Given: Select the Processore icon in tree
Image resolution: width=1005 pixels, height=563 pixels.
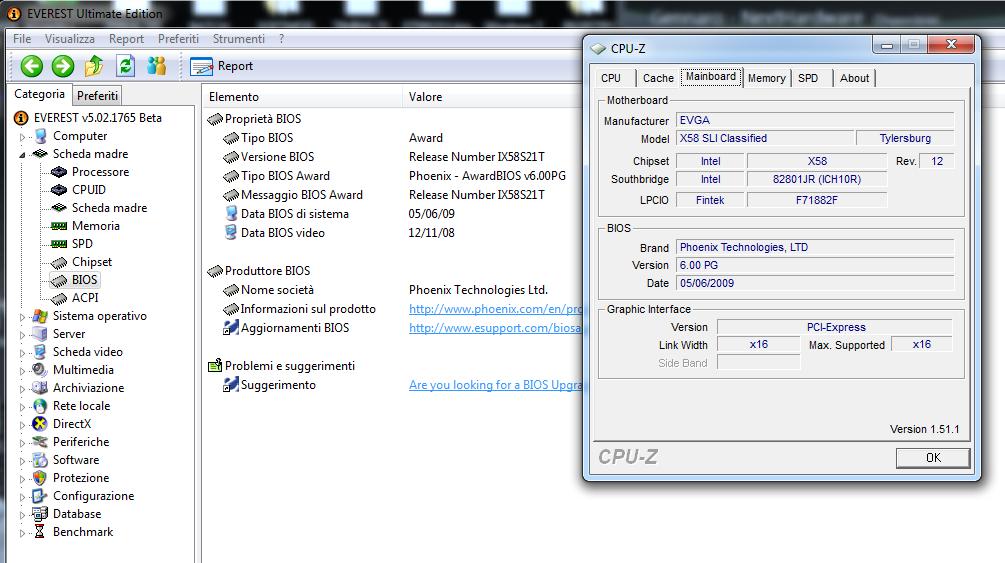Looking at the screenshot, I should pos(59,172).
